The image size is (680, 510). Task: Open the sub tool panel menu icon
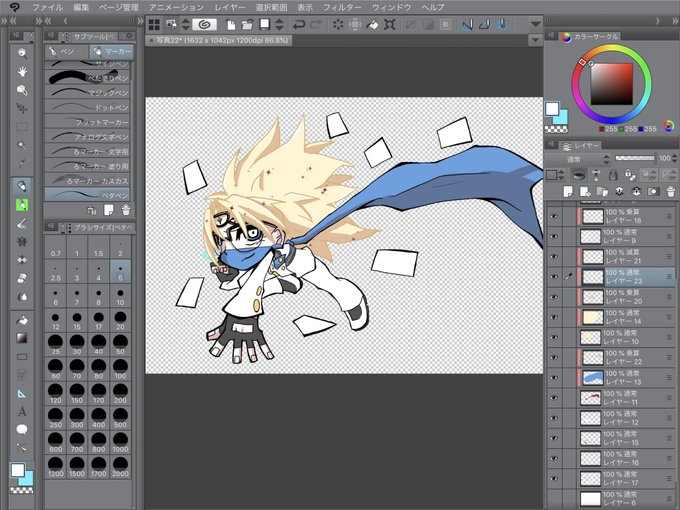pyautogui.click(x=50, y=36)
